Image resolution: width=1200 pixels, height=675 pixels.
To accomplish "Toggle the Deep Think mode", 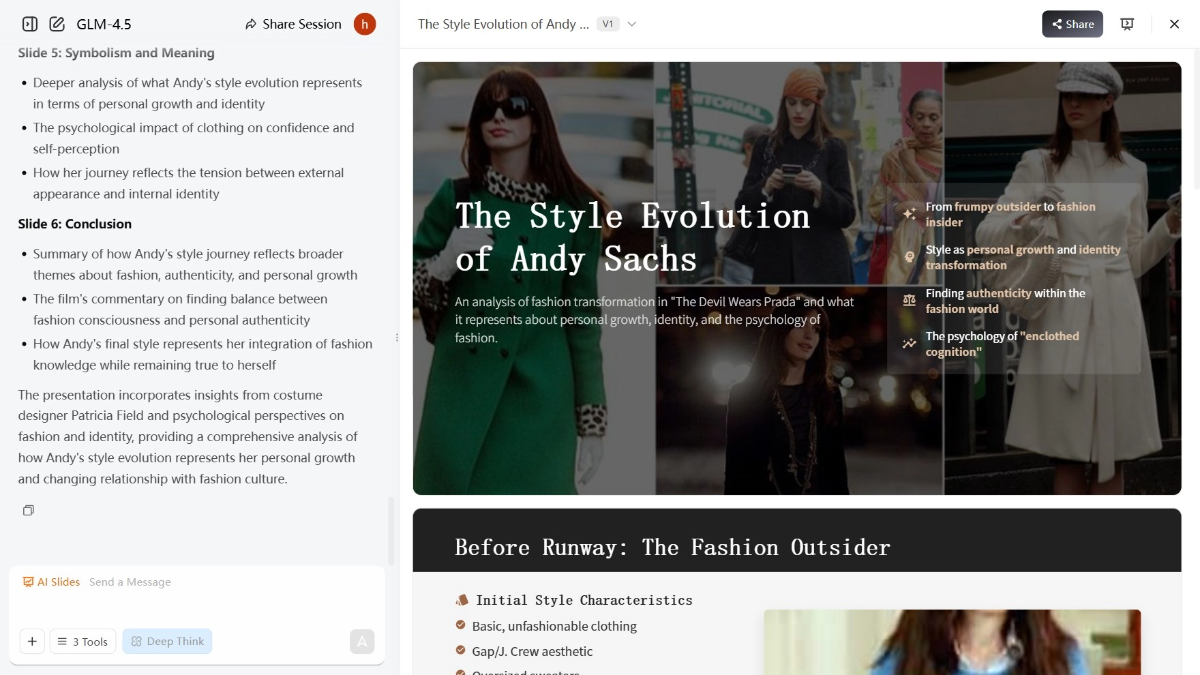I will 167,642.
